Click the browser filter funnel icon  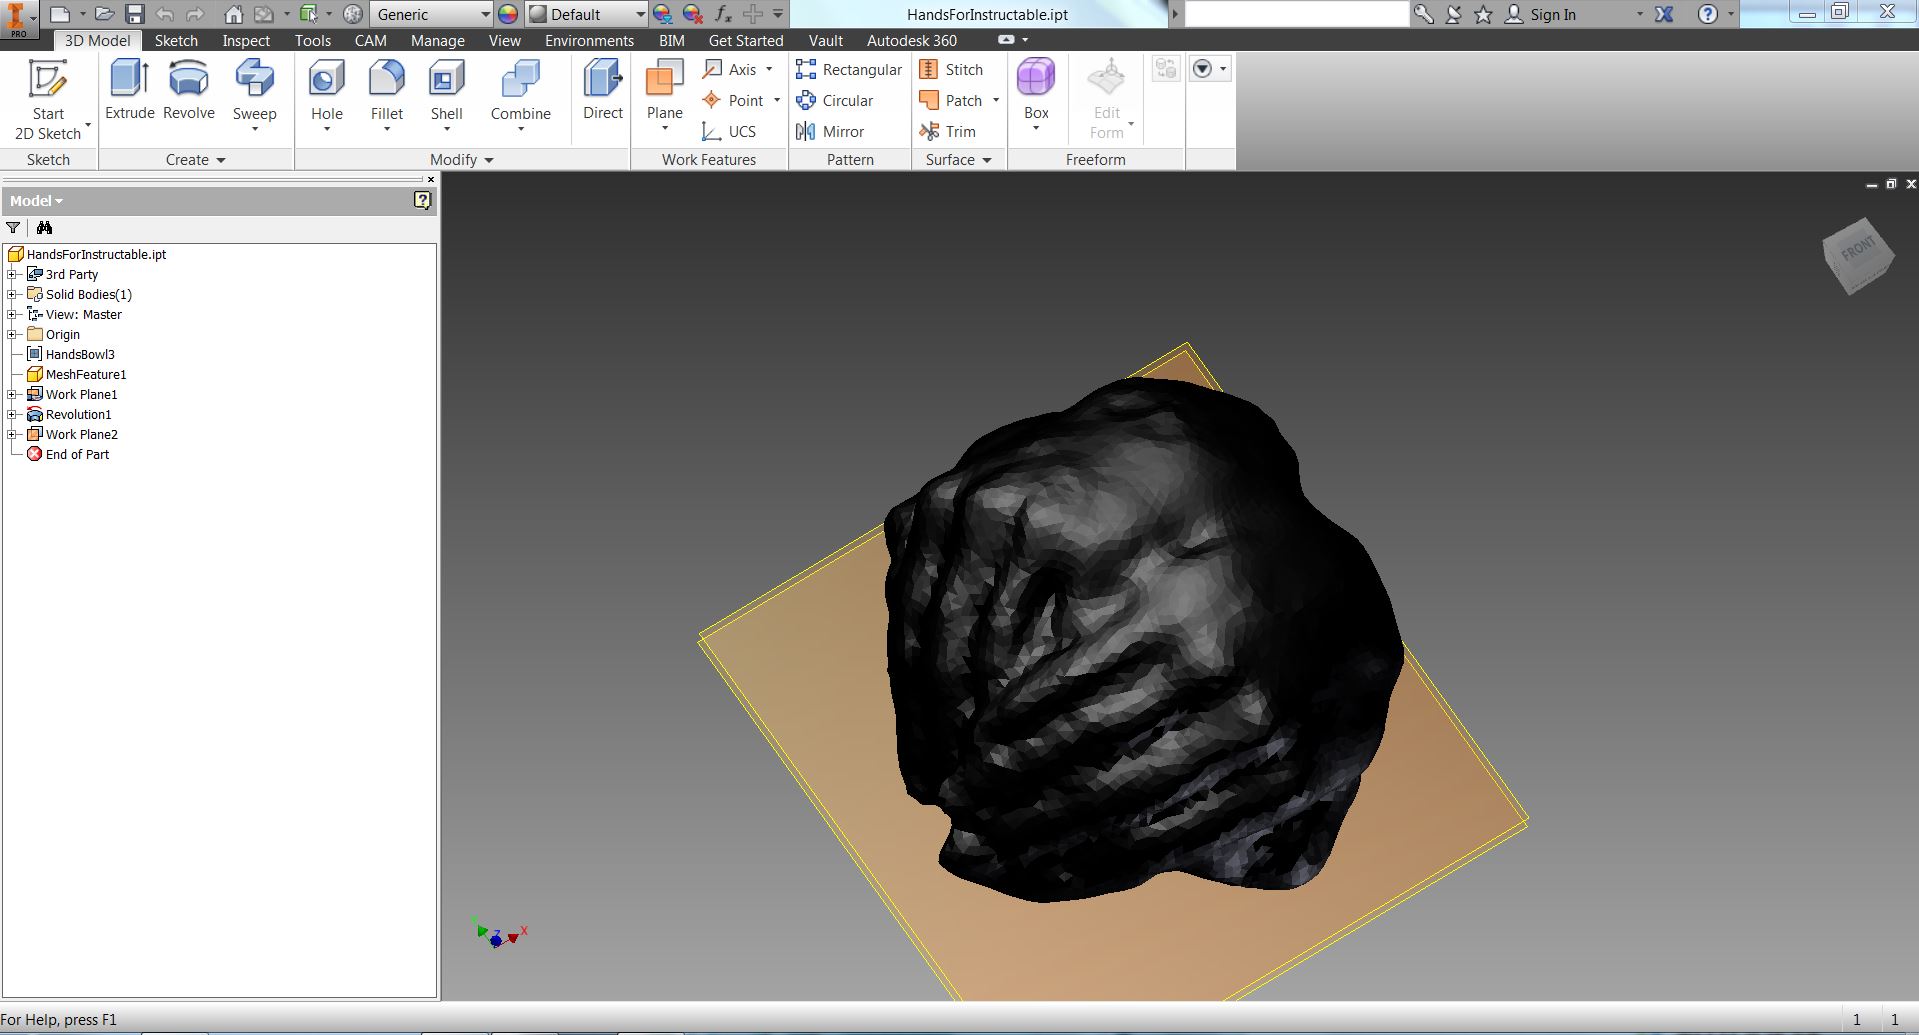[x=13, y=227]
